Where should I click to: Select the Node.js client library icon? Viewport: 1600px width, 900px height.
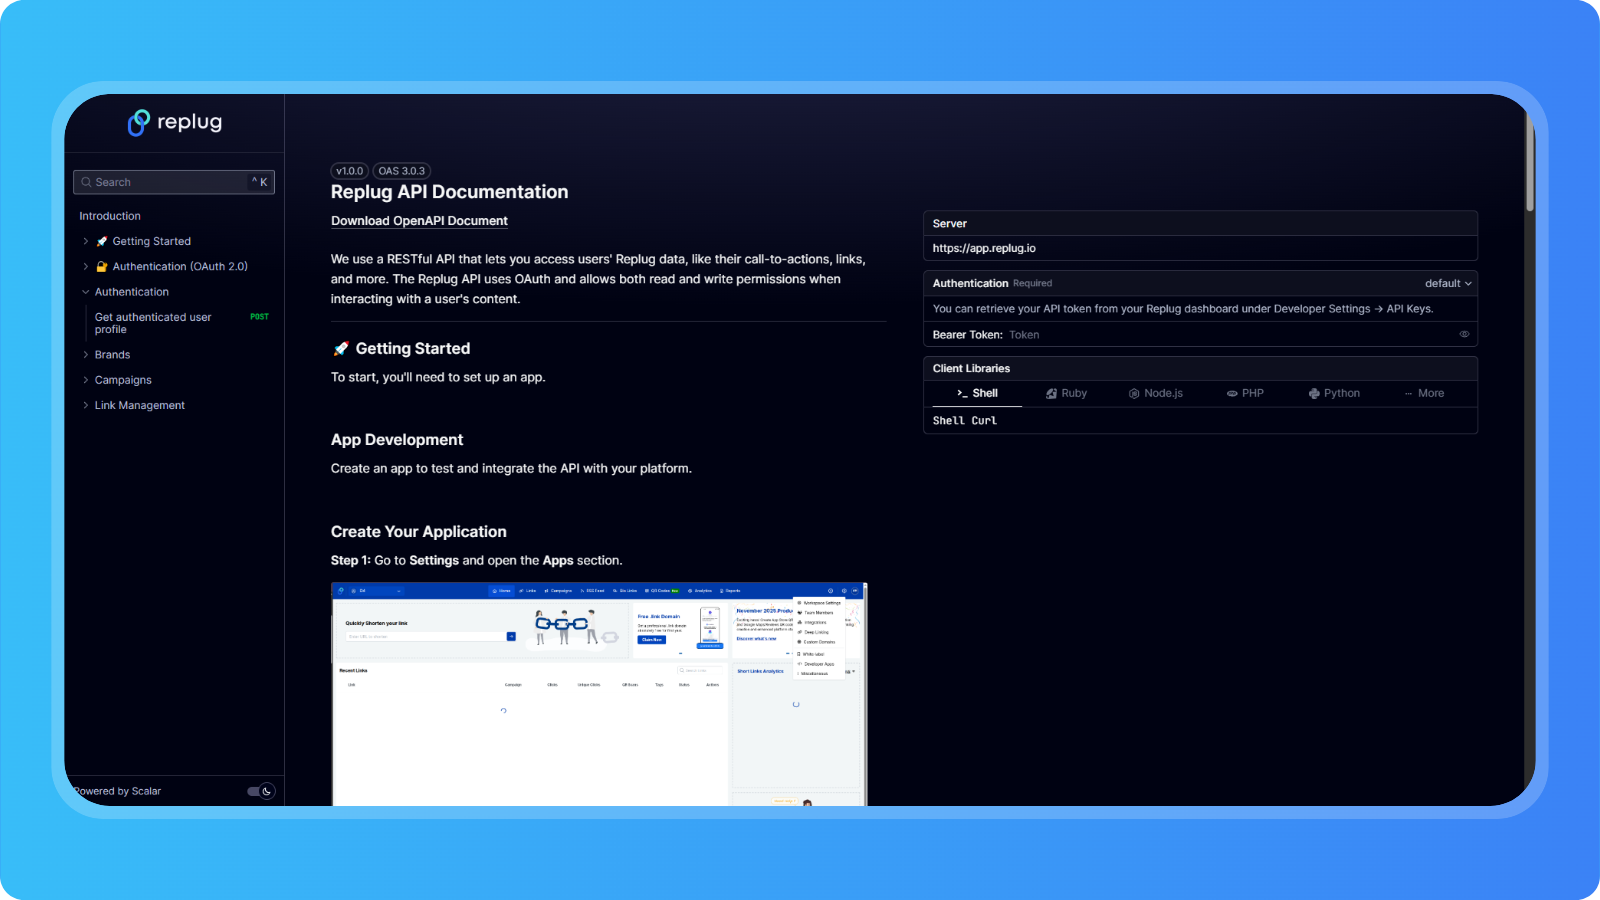click(x=1134, y=394)
